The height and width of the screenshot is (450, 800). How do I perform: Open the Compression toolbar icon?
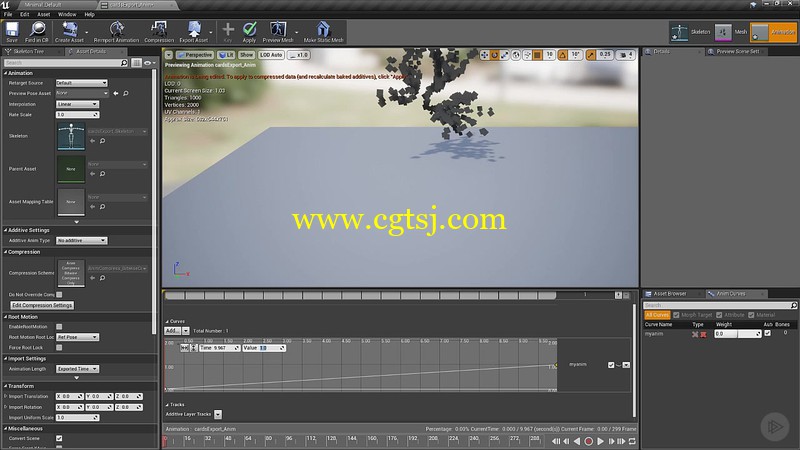[159, 32]
